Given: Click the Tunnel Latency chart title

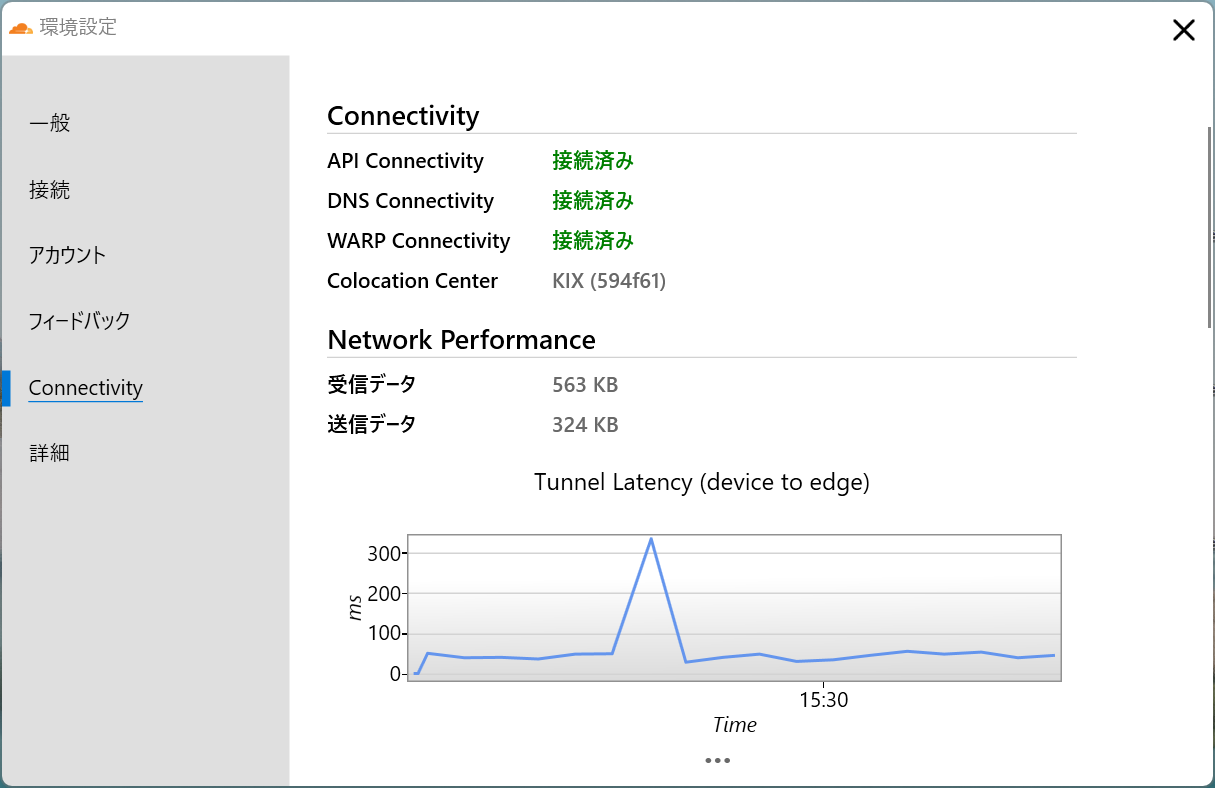Looking at the screenshot, I should 702,482.
